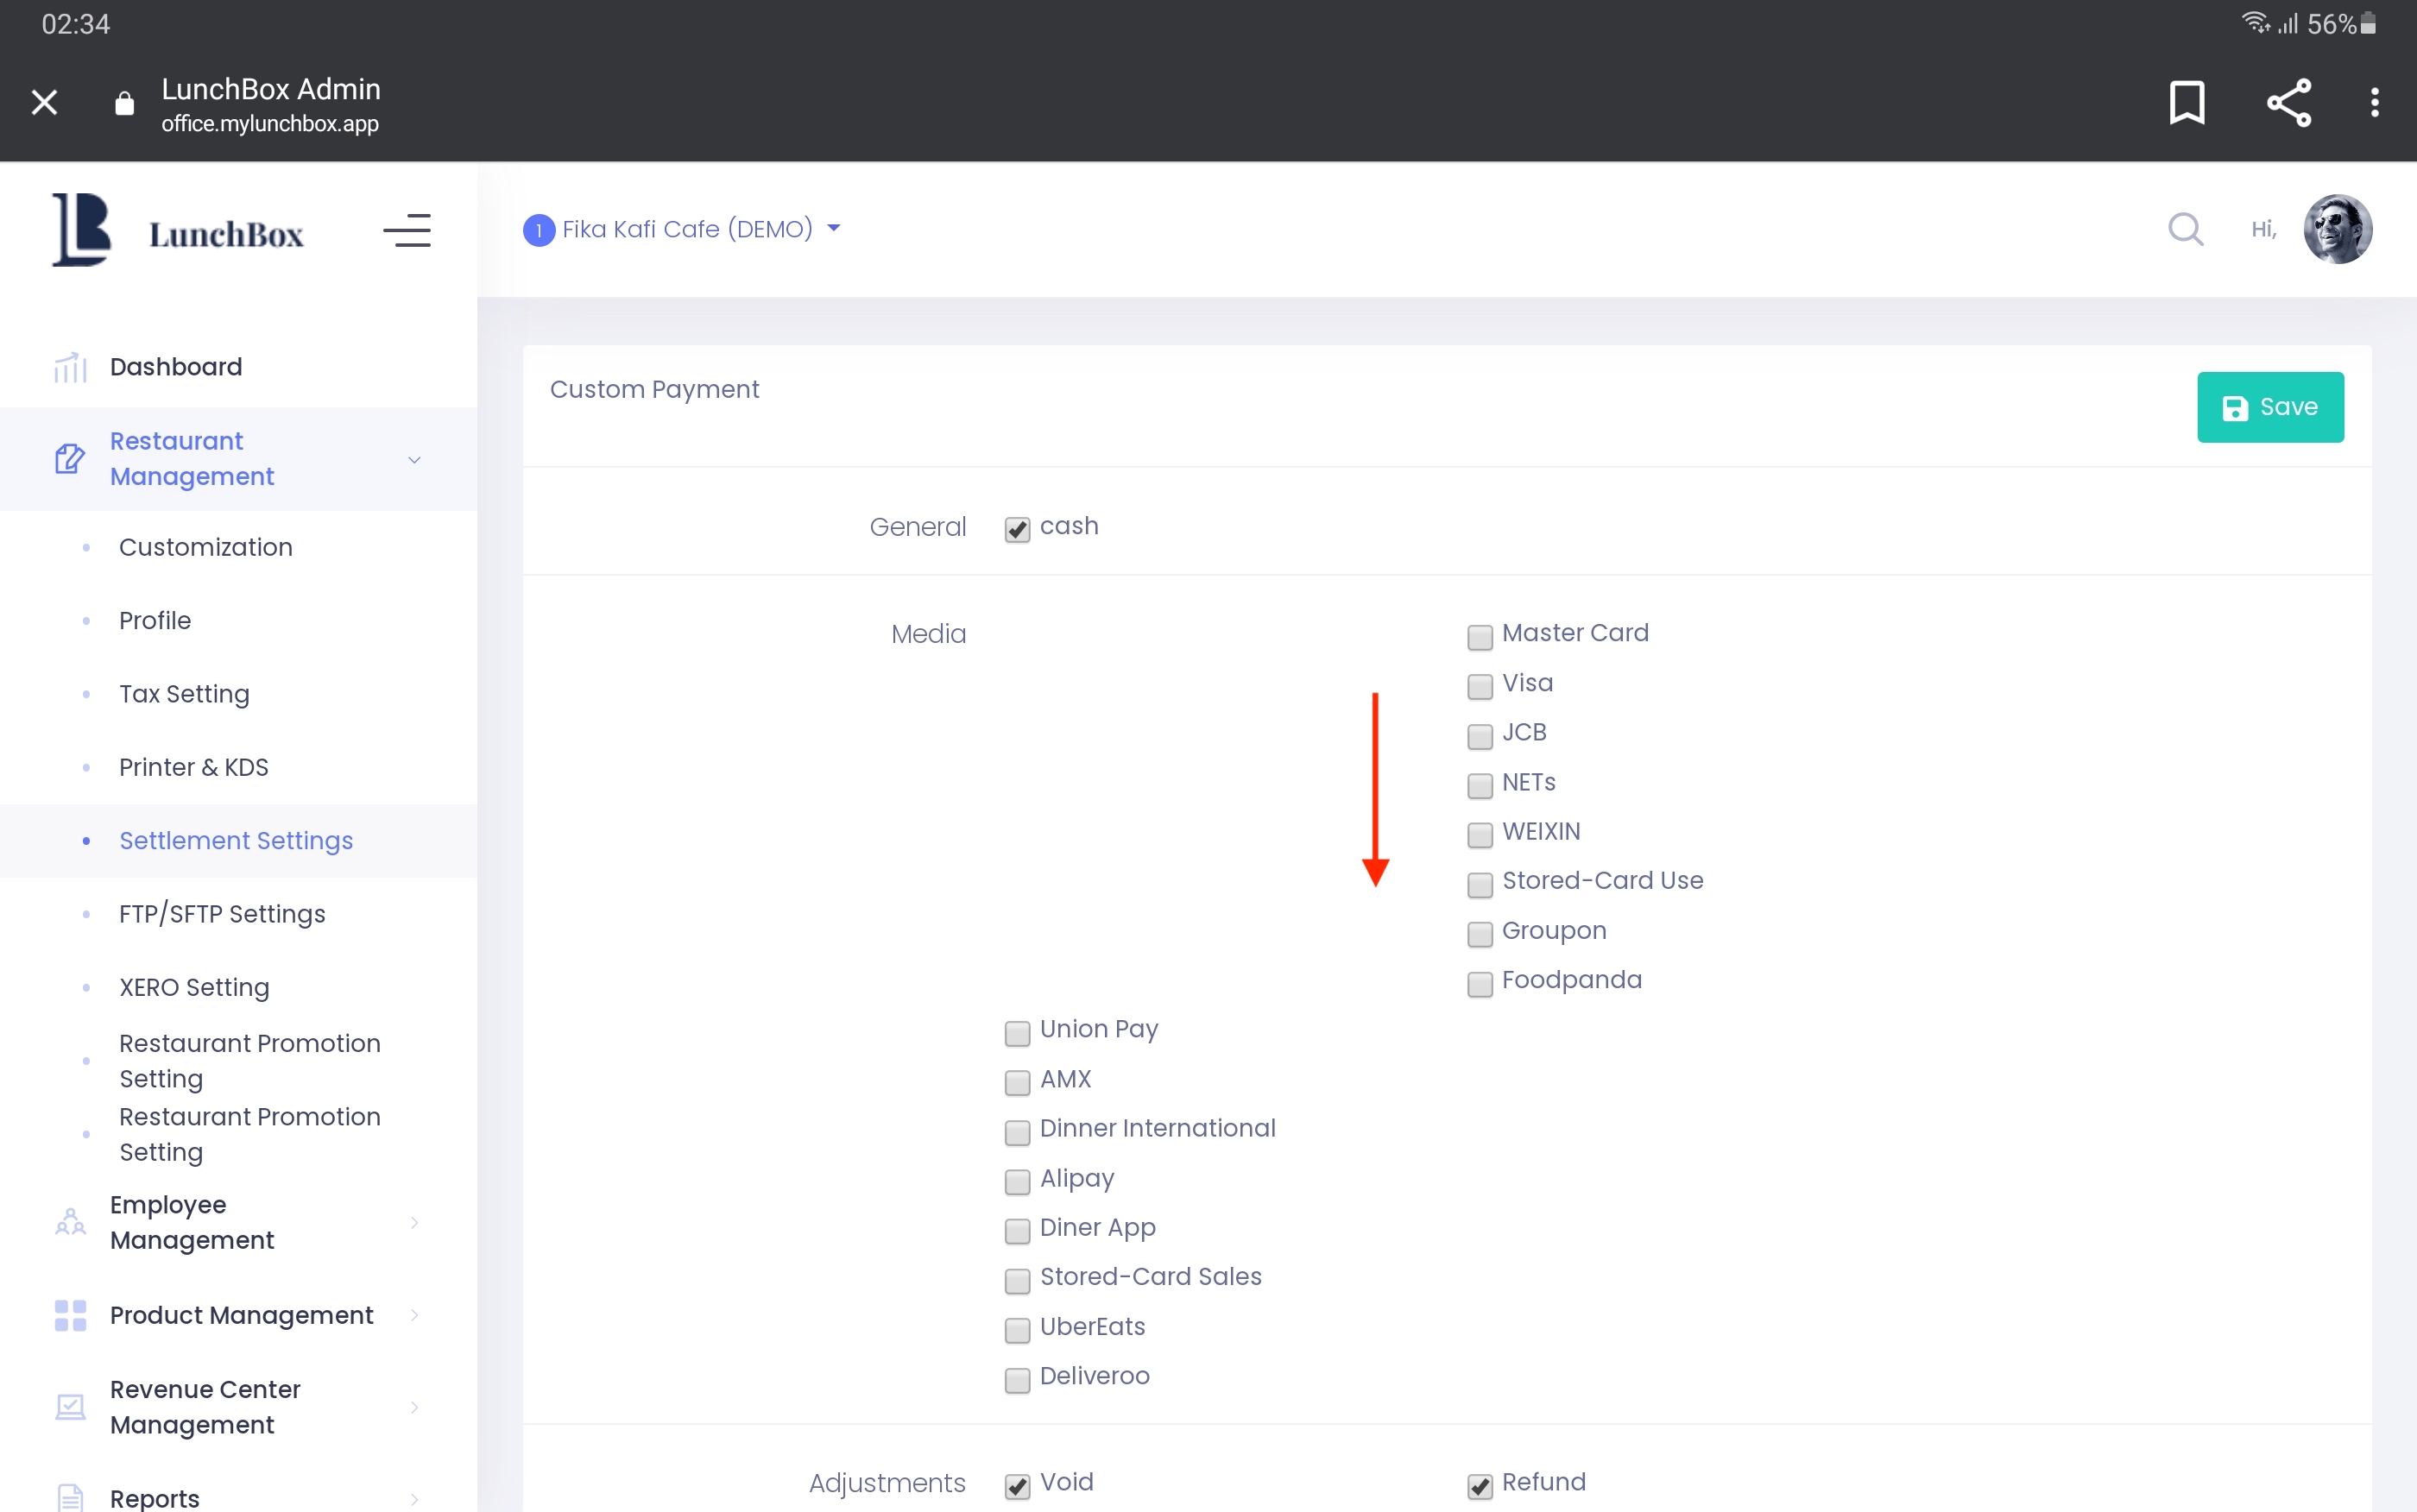Check the Alipay payment option
The image size is (2417, 1512).
point(1017,1181)
